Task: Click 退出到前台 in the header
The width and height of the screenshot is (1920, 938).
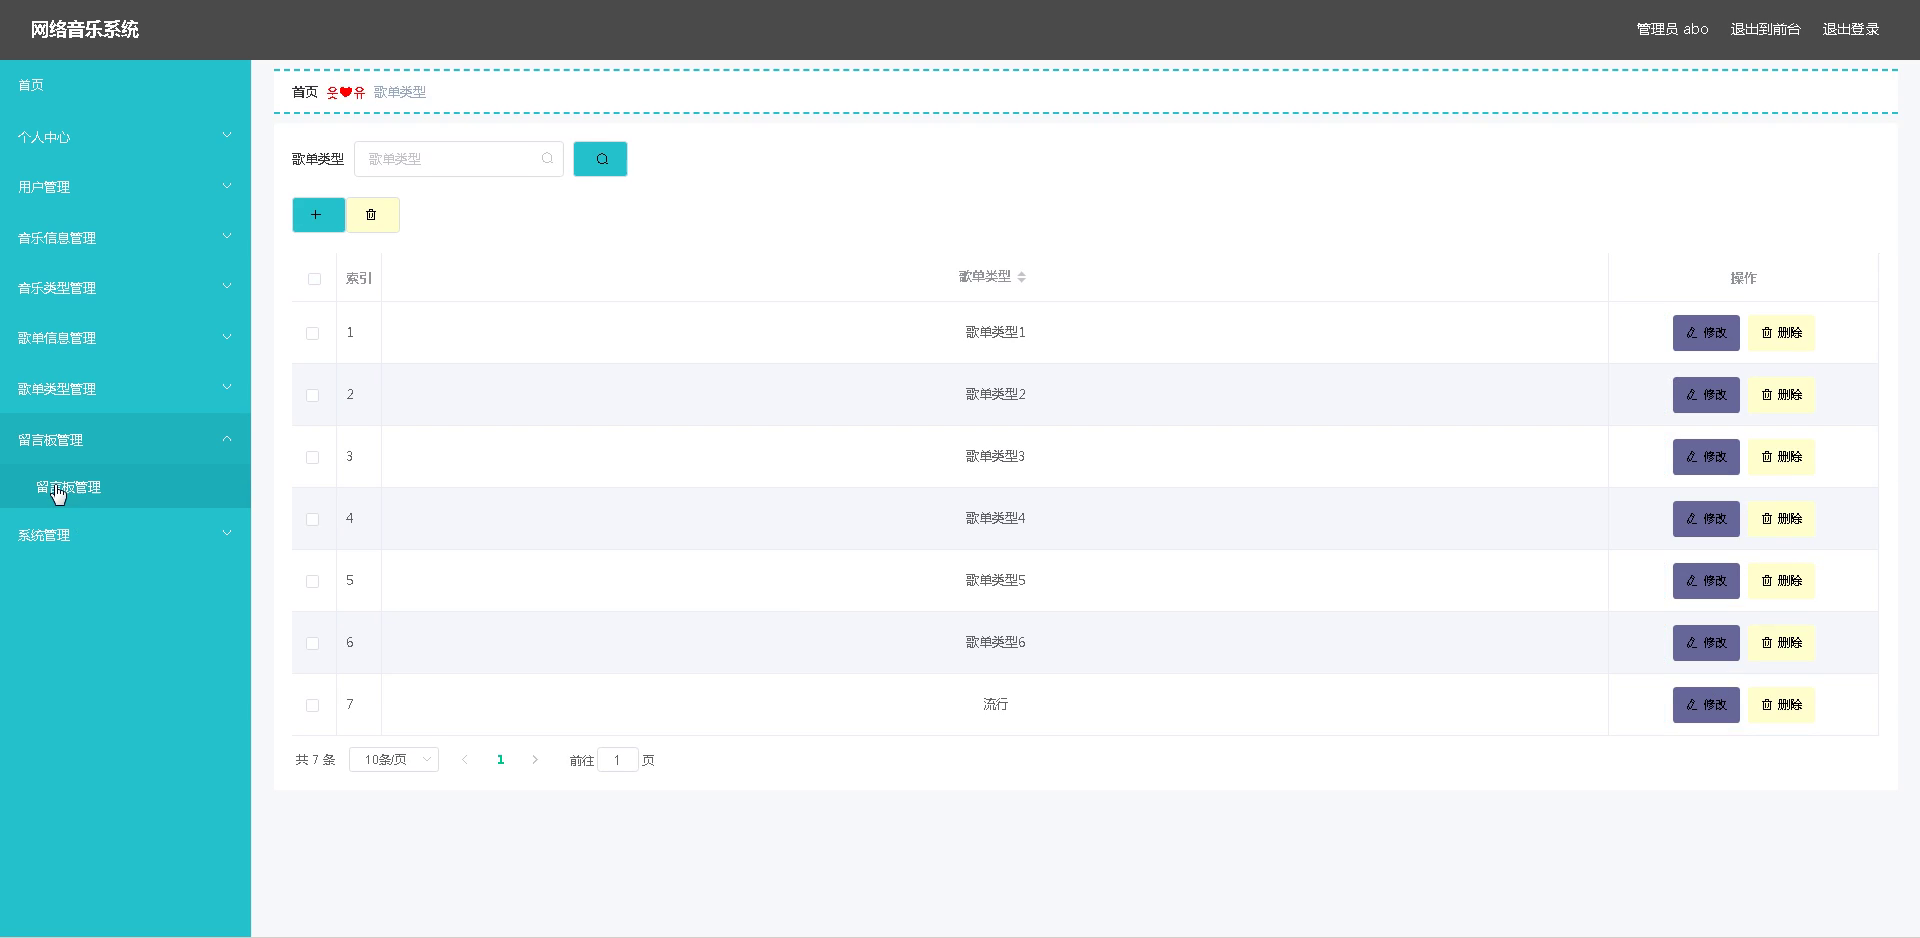Action: [x=1765, y=29]
